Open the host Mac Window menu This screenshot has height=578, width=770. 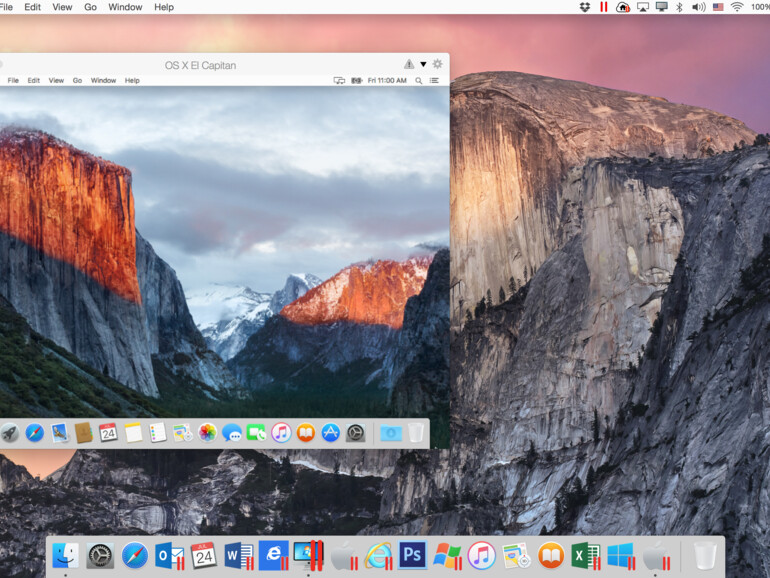[x=125, y=7]
